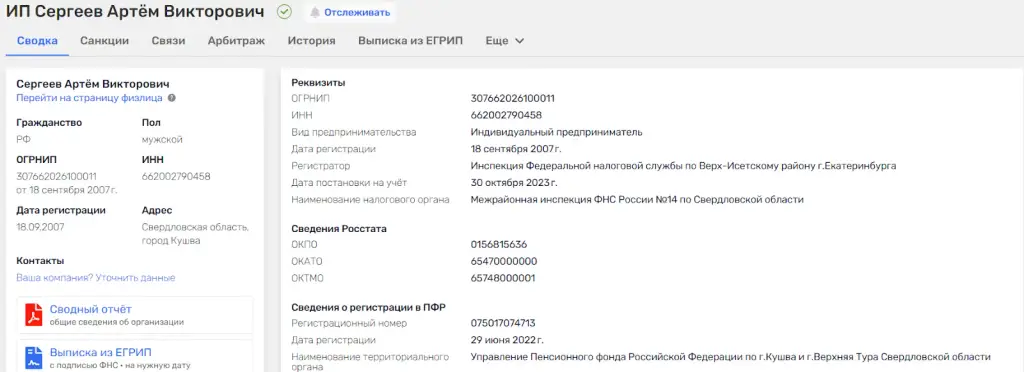Click the Сведения о регистрации в ПФР heading

pos(368,307)
